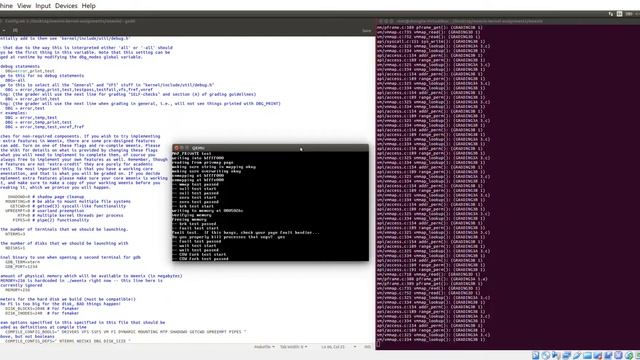This screenshot has height=360, width=640.
Task: Open the Devices menu
Action: [66, 6]
